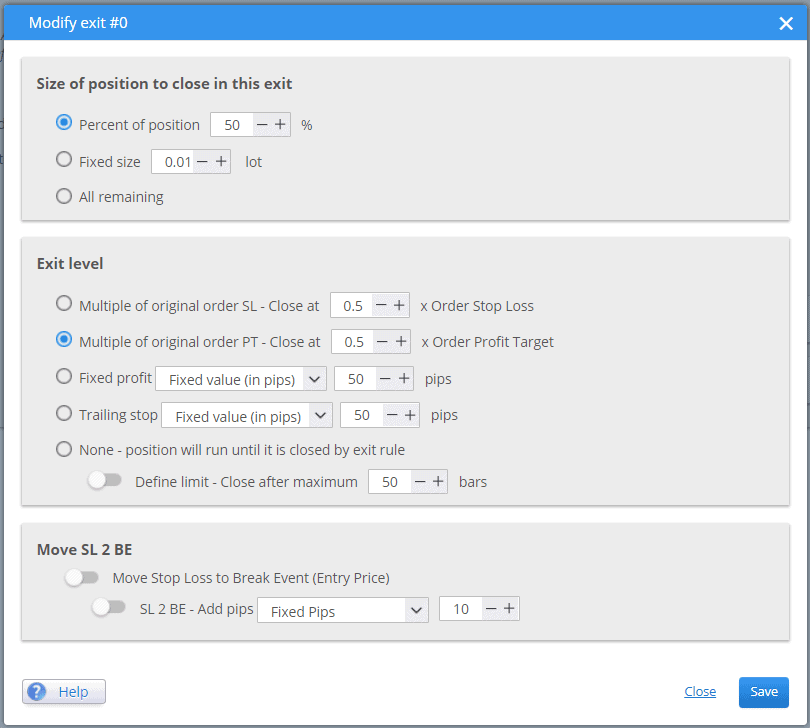
Task: Save the exit settings
Action: tap(764, 692)
